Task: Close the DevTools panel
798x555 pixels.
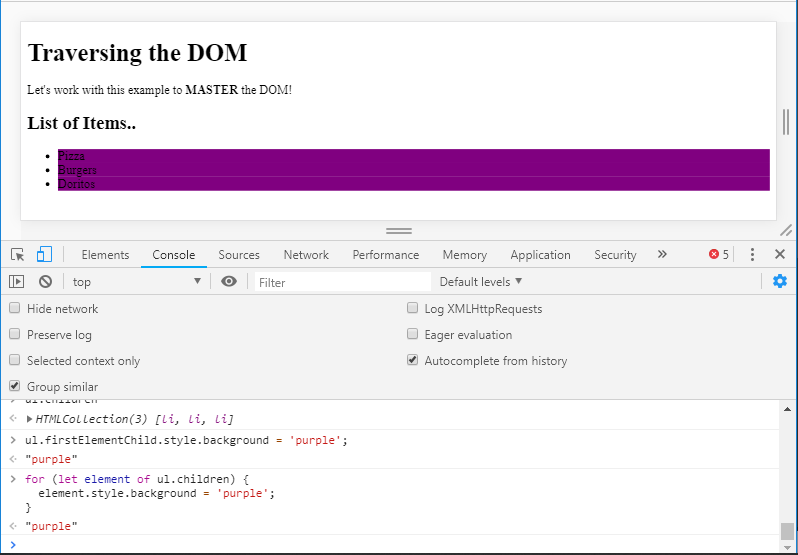Action: point(780,254)
